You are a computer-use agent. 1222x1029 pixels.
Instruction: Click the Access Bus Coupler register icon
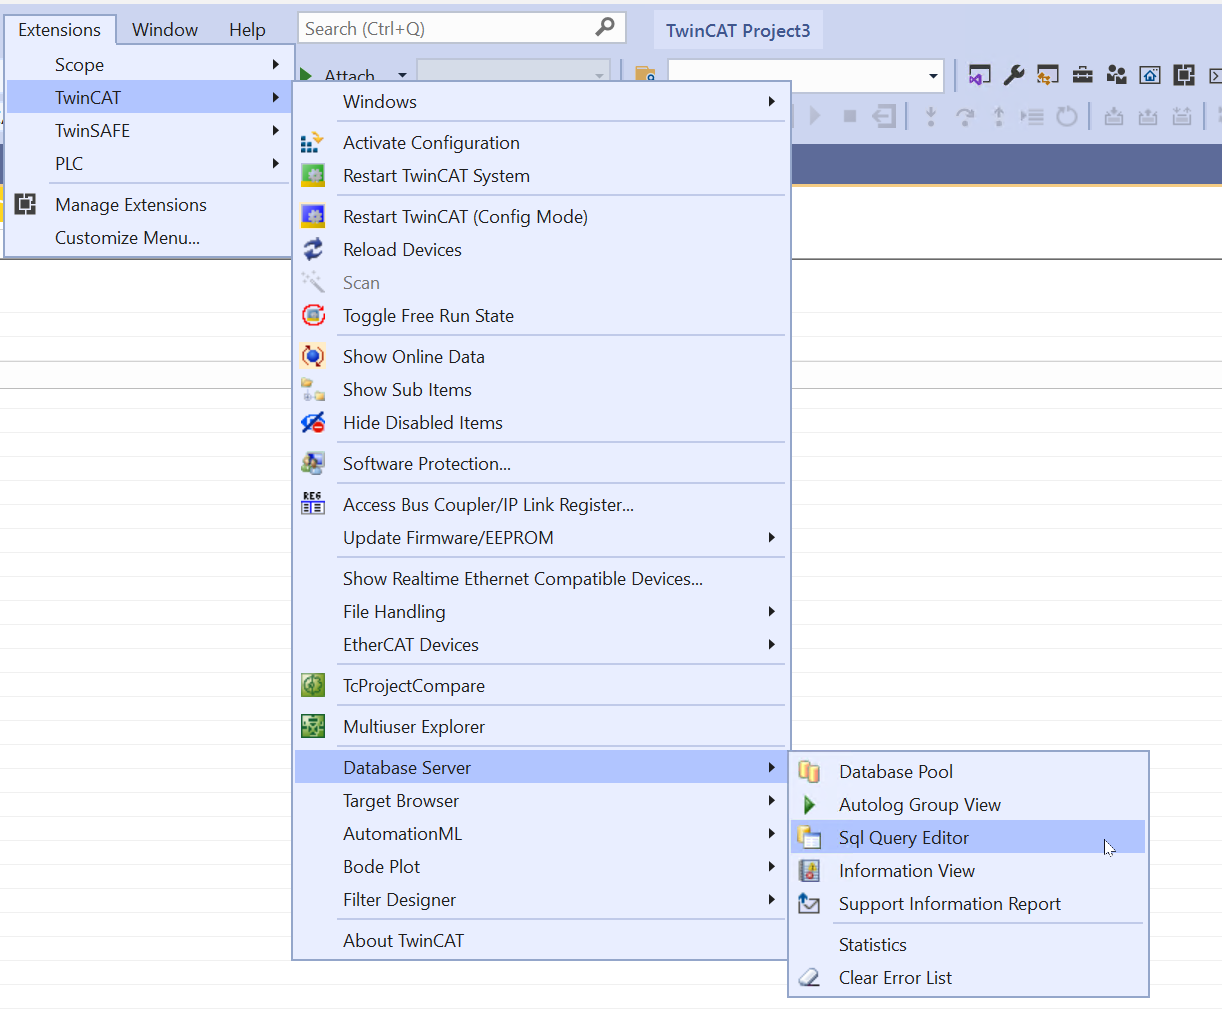pyautogui.click(x=313, y=504)
